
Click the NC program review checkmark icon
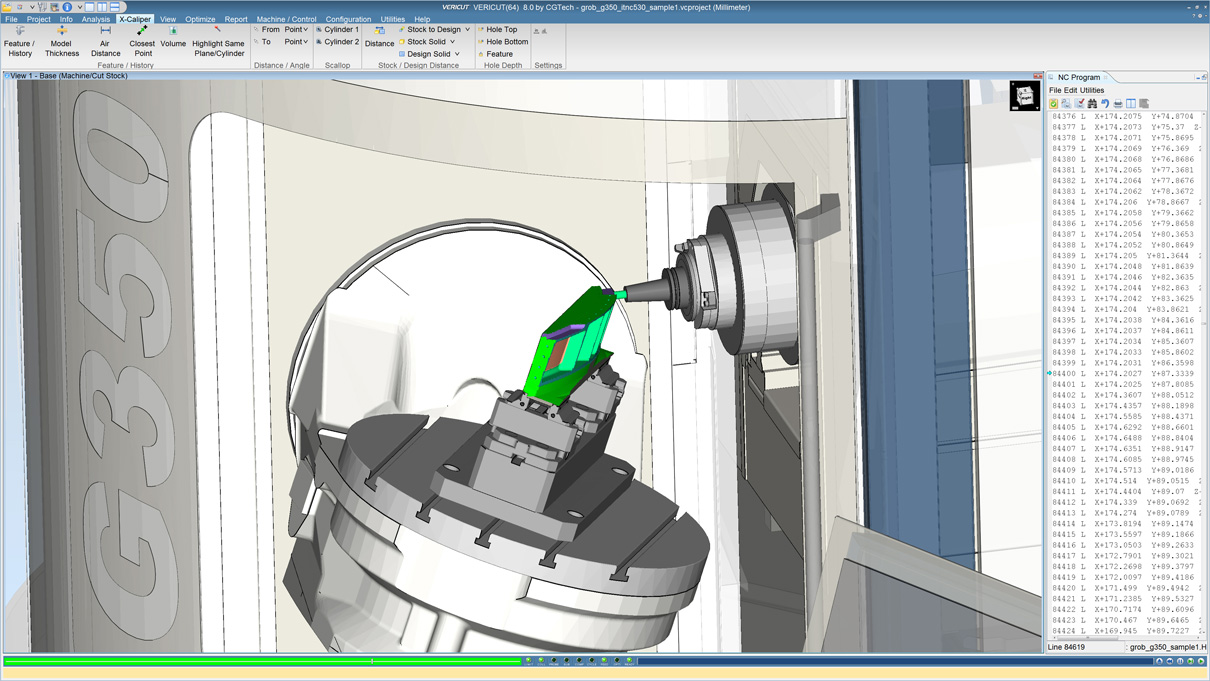[1080, 104]
